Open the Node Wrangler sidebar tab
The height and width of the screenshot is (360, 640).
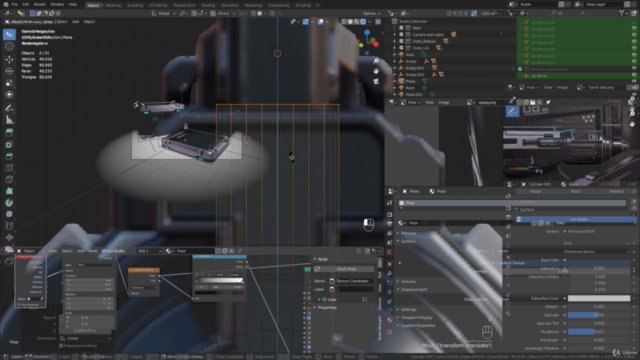[380, 329]
